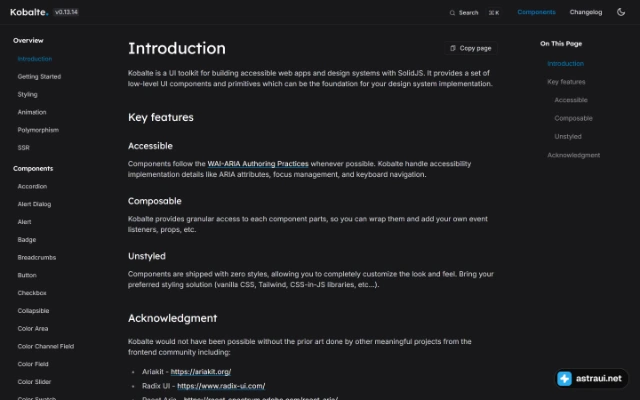This screenshot has width=640, height=400.
Task: Toggle the dark mode moon icon
Action: click(x=621, y=12)
